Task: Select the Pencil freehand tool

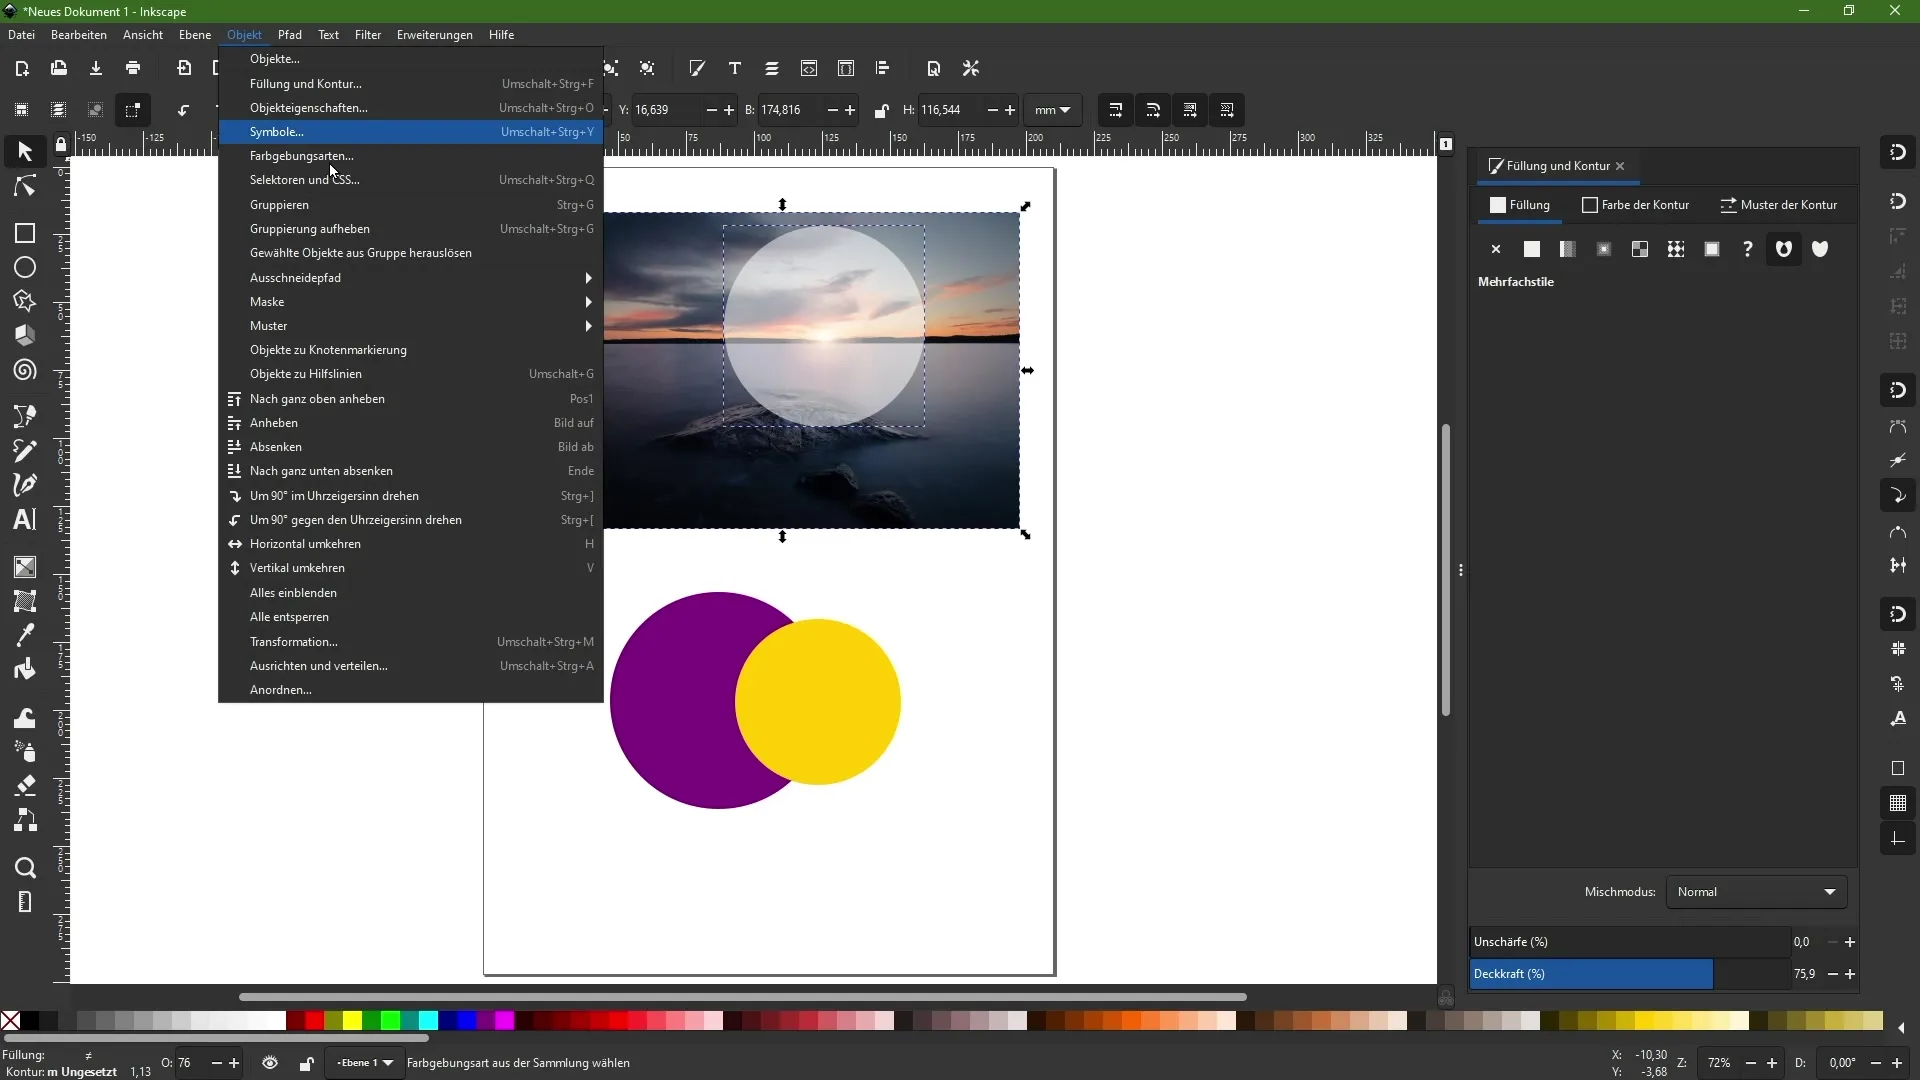Action: pyautogui.click(x=25, y=451)
